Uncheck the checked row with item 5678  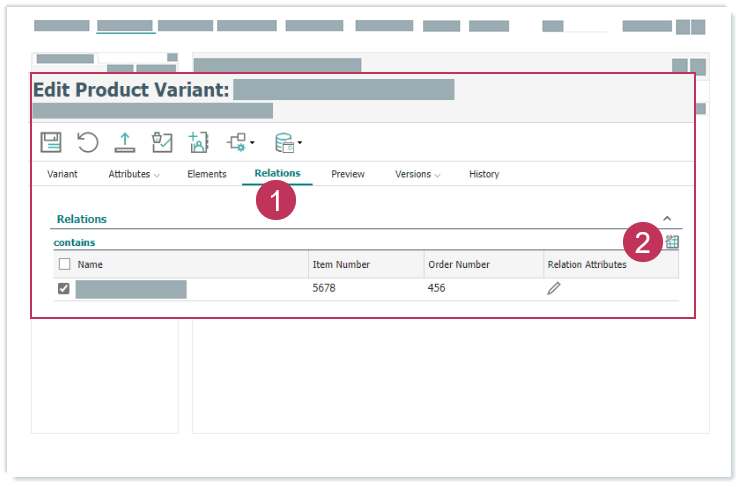pyautogui.click(x=64, y=289)
